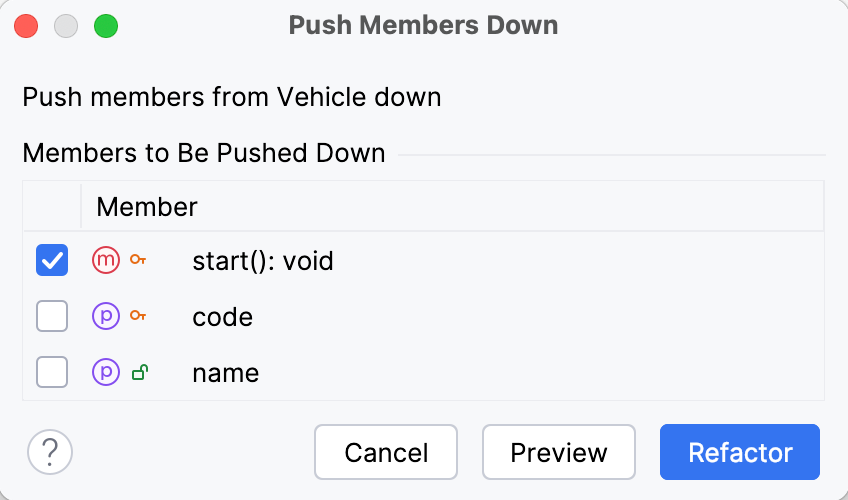Click the Push Members Down title bar
This screenshot has width=848, height=500.
[x=423, y=26]
